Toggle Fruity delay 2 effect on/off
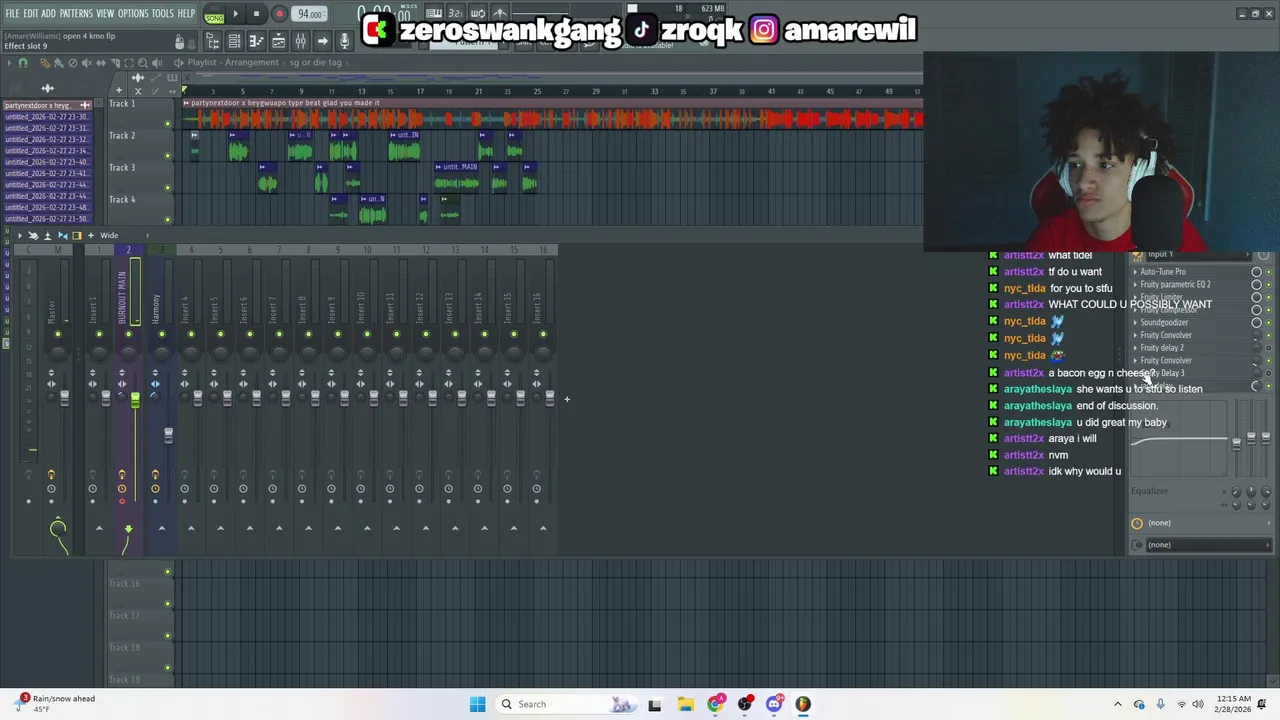Screen dimensions: 1280x720 tap(1269, 348)
